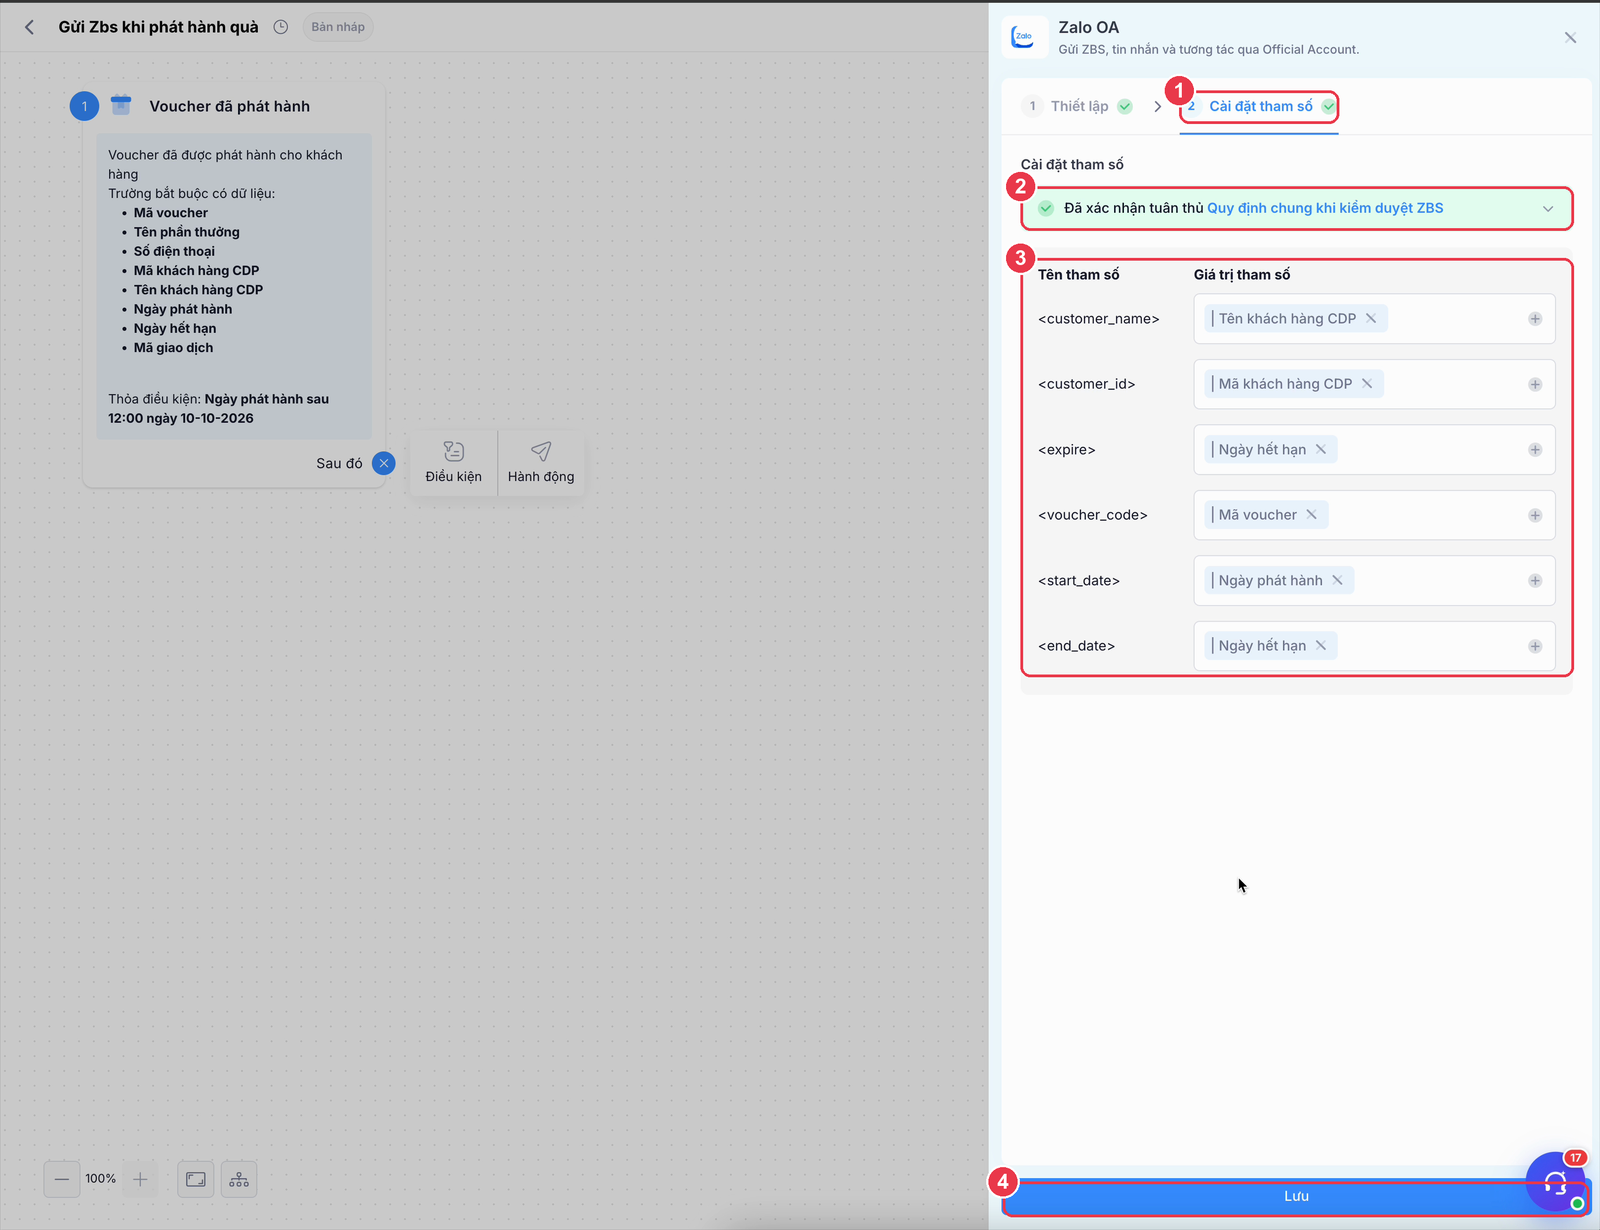Click the voucher_code value input field

click(1374, 515)
